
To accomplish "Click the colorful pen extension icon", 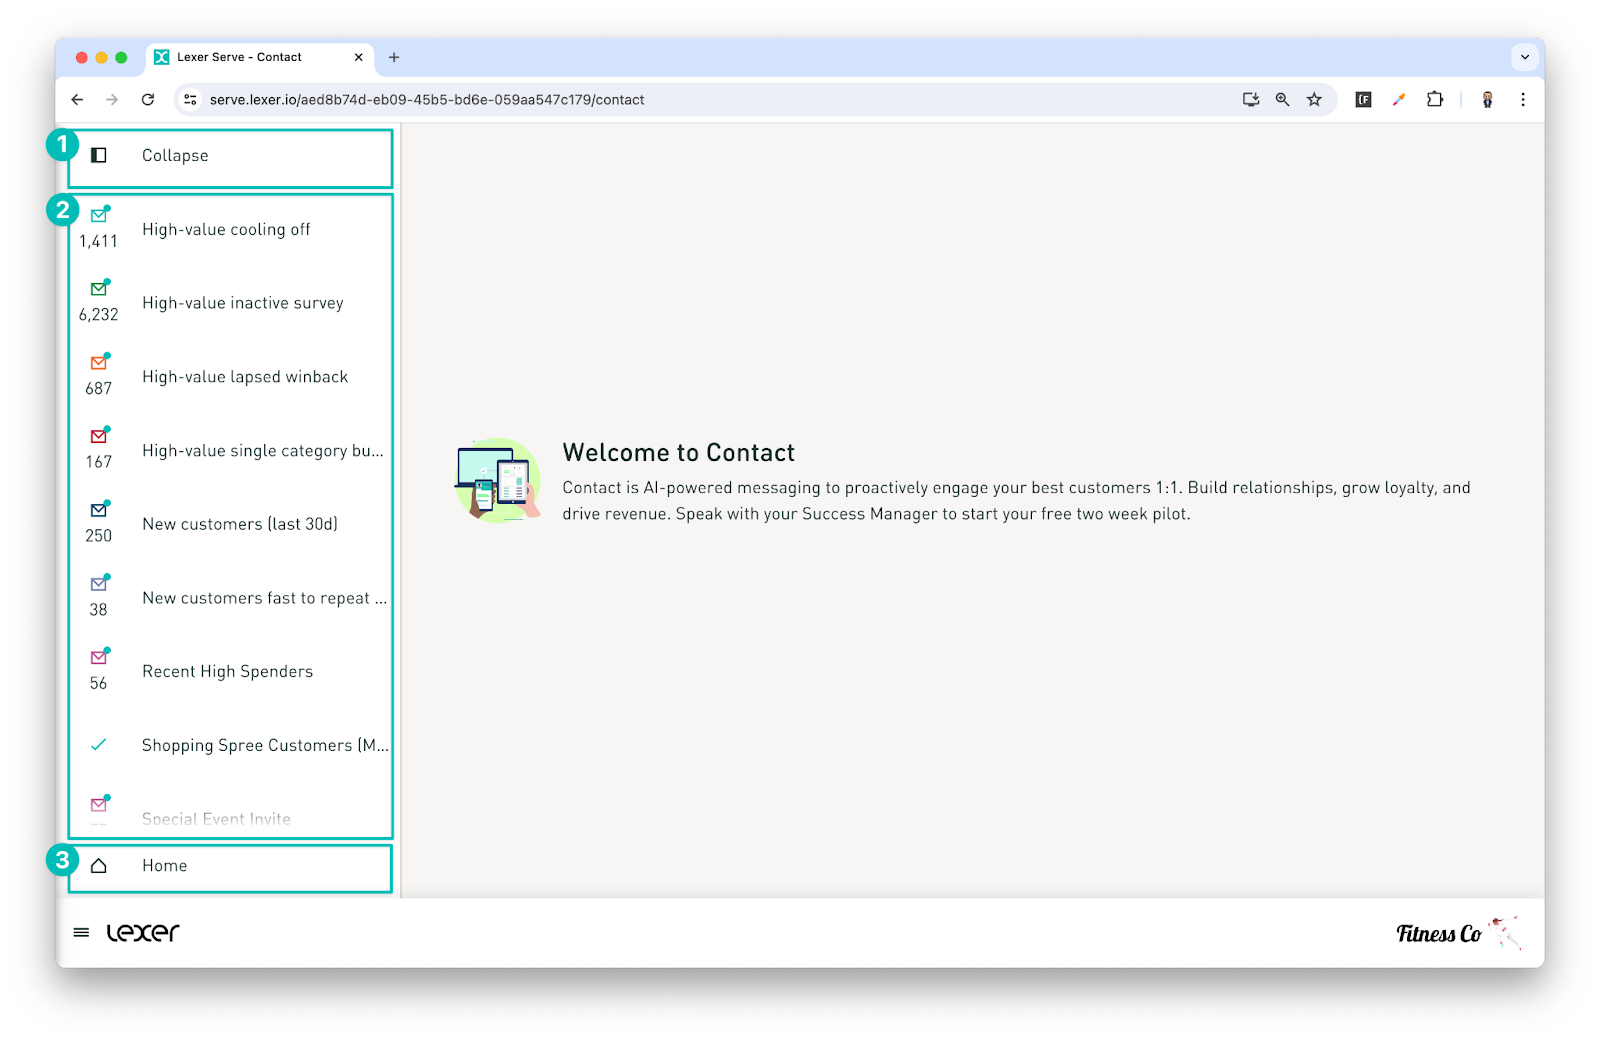I will tap(1399, 99).
